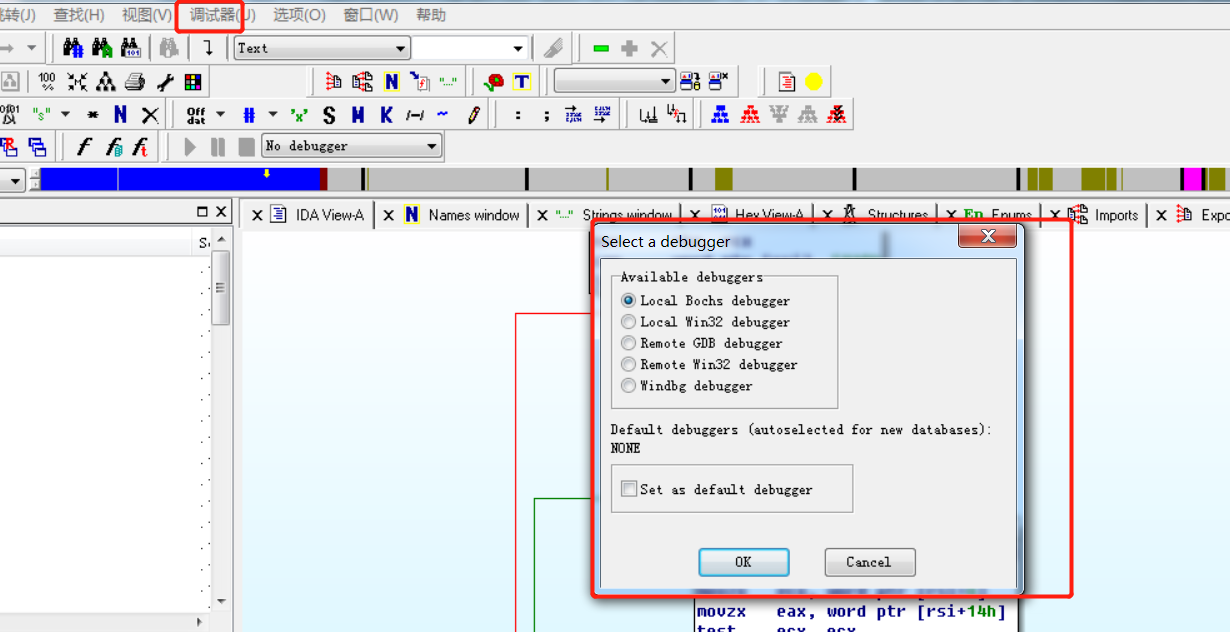Close the Names window tab with its x
Screen dimensions: 1230x632
pos(388,215)
